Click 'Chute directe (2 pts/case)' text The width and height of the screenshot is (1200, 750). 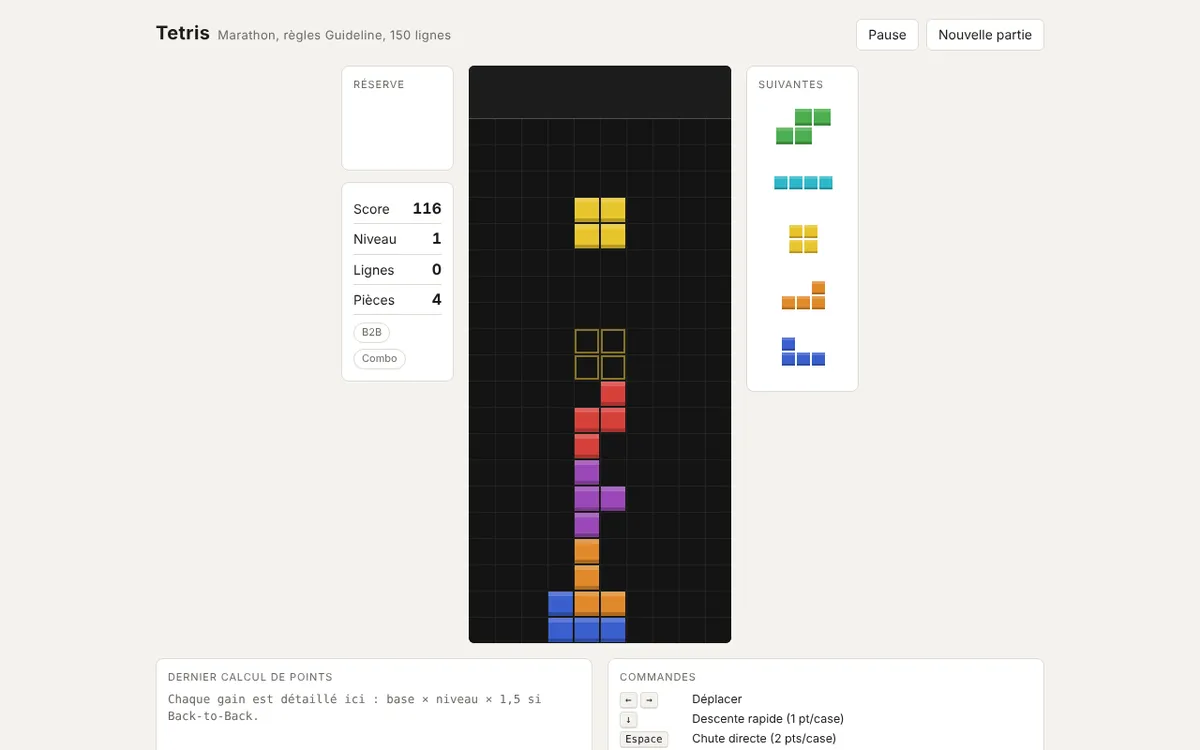(x=764, y=739)
